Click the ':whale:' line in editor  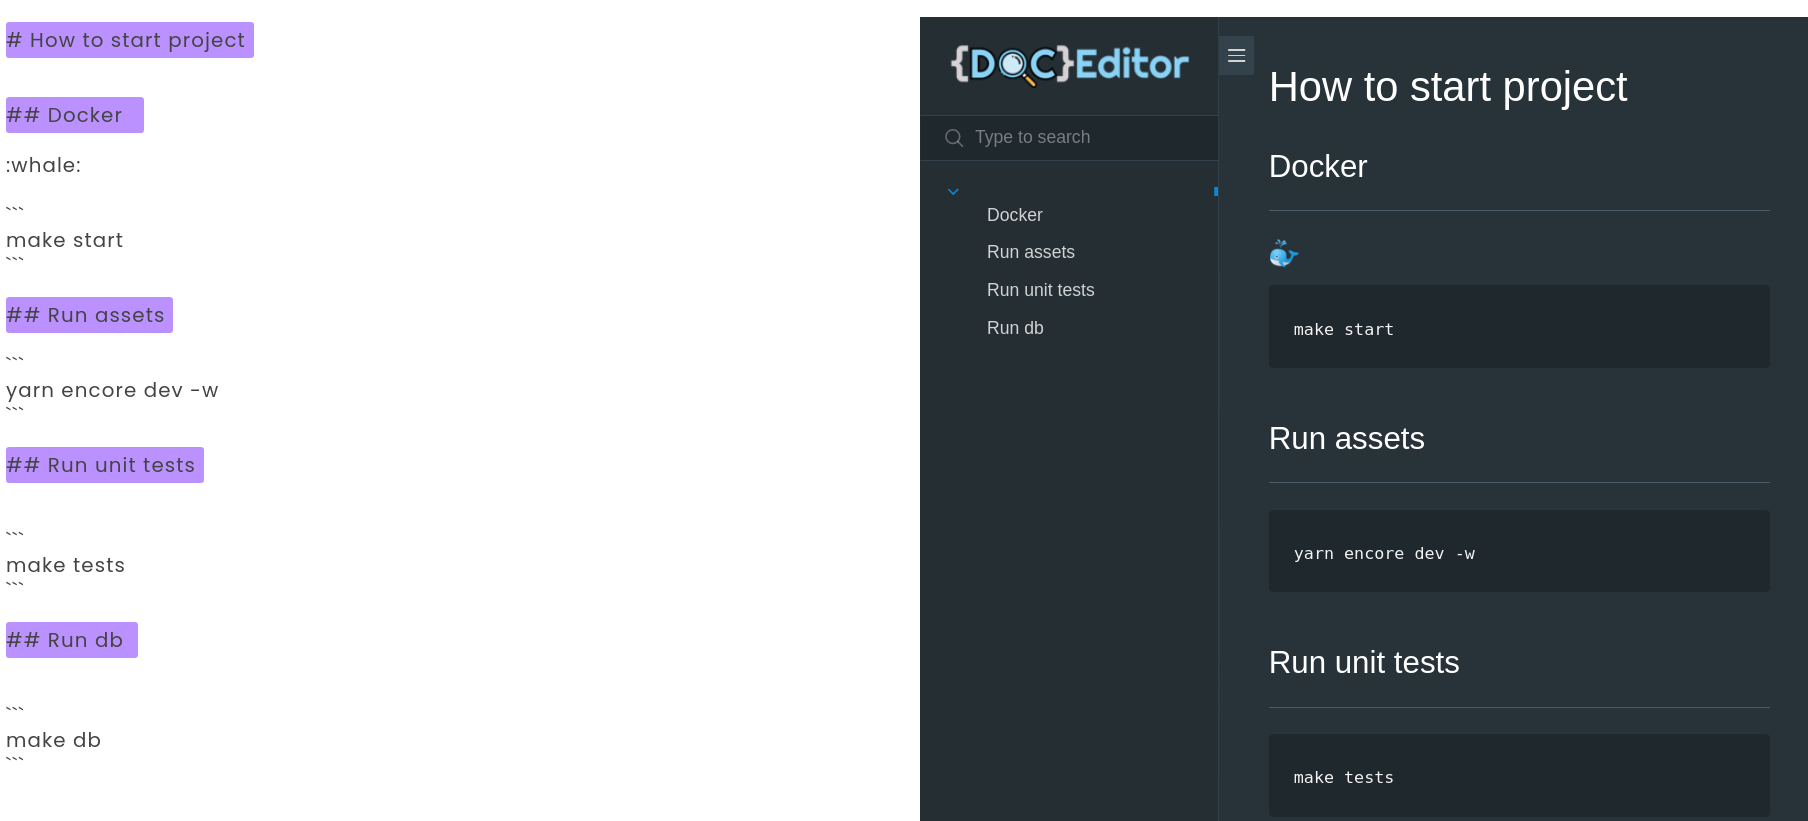pos(43,165)
